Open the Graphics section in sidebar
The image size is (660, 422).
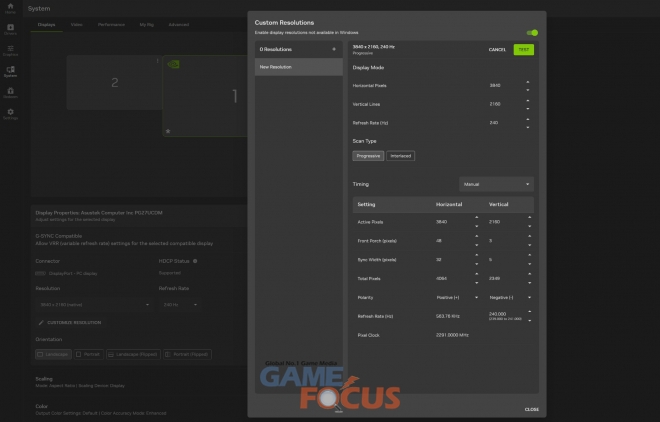pyautogui.click(x=10, y=51)
